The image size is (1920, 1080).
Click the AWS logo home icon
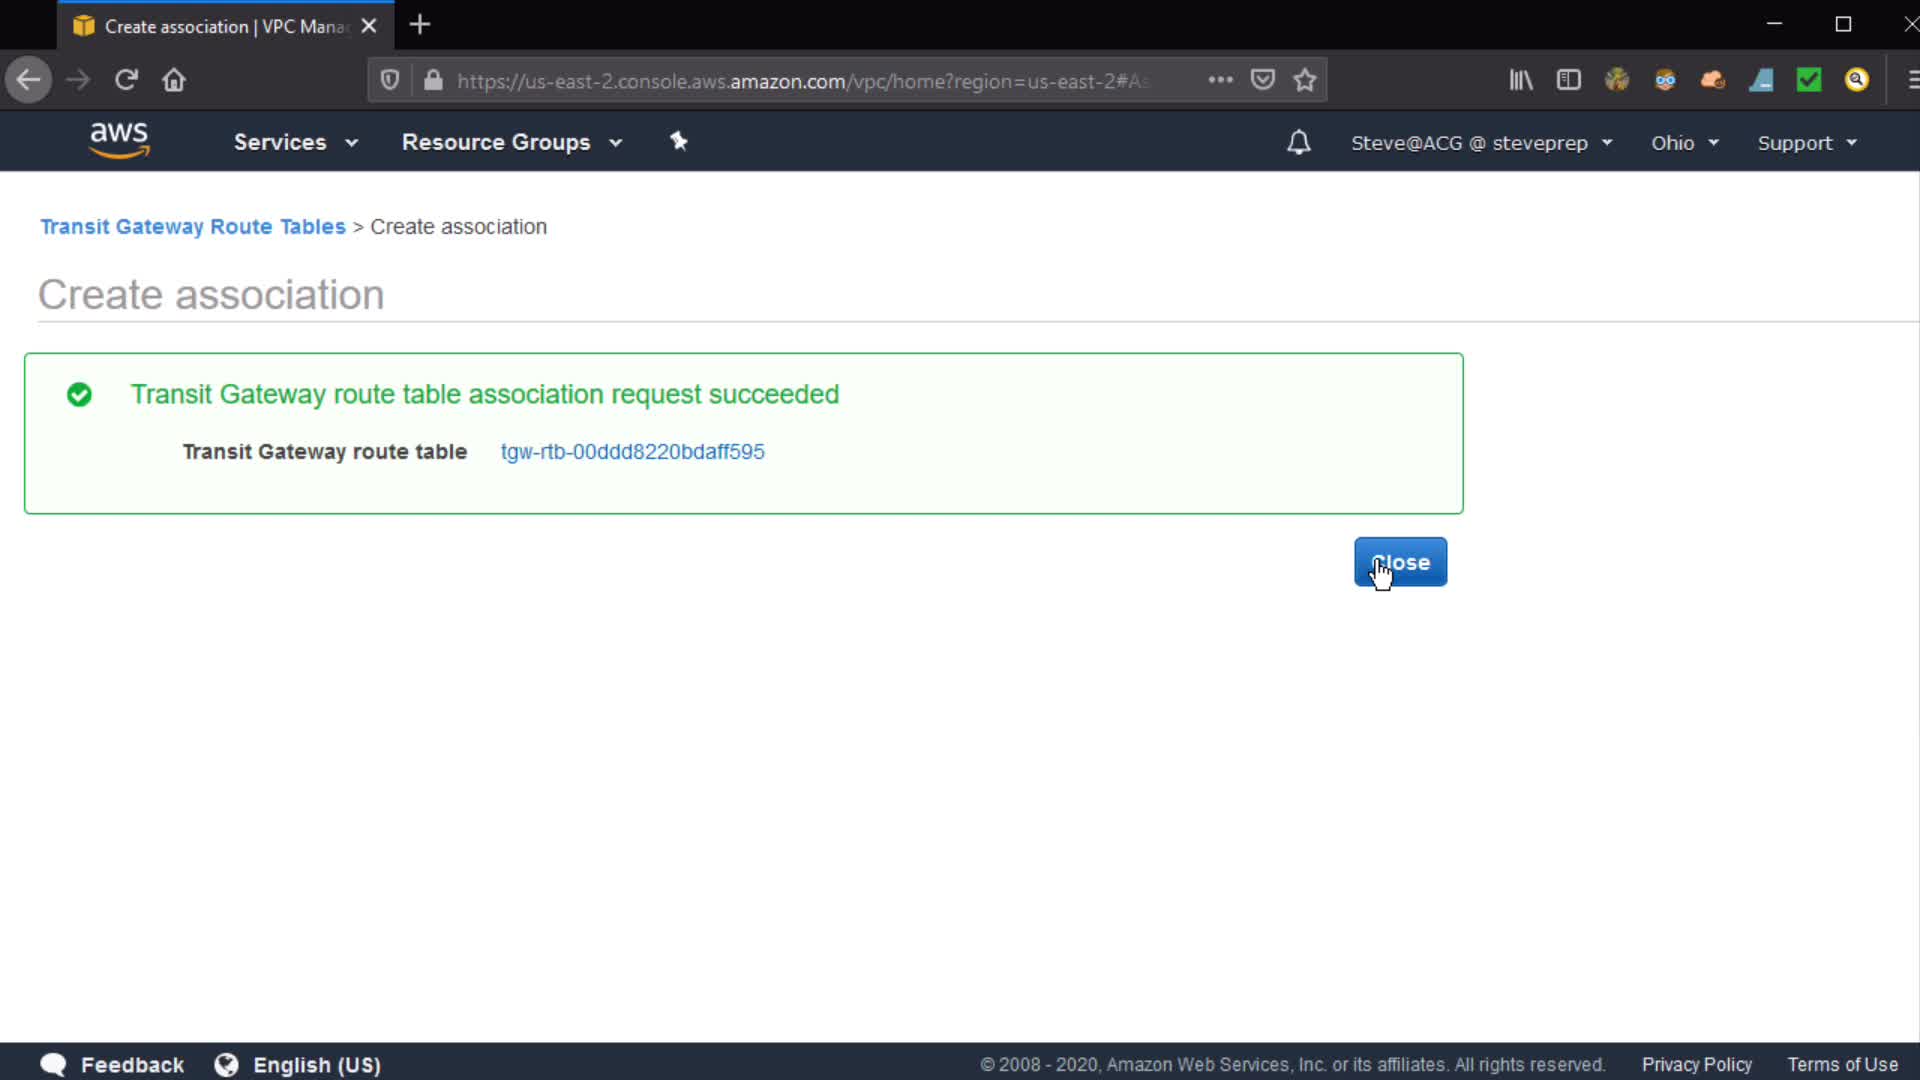tap(119, 140)
